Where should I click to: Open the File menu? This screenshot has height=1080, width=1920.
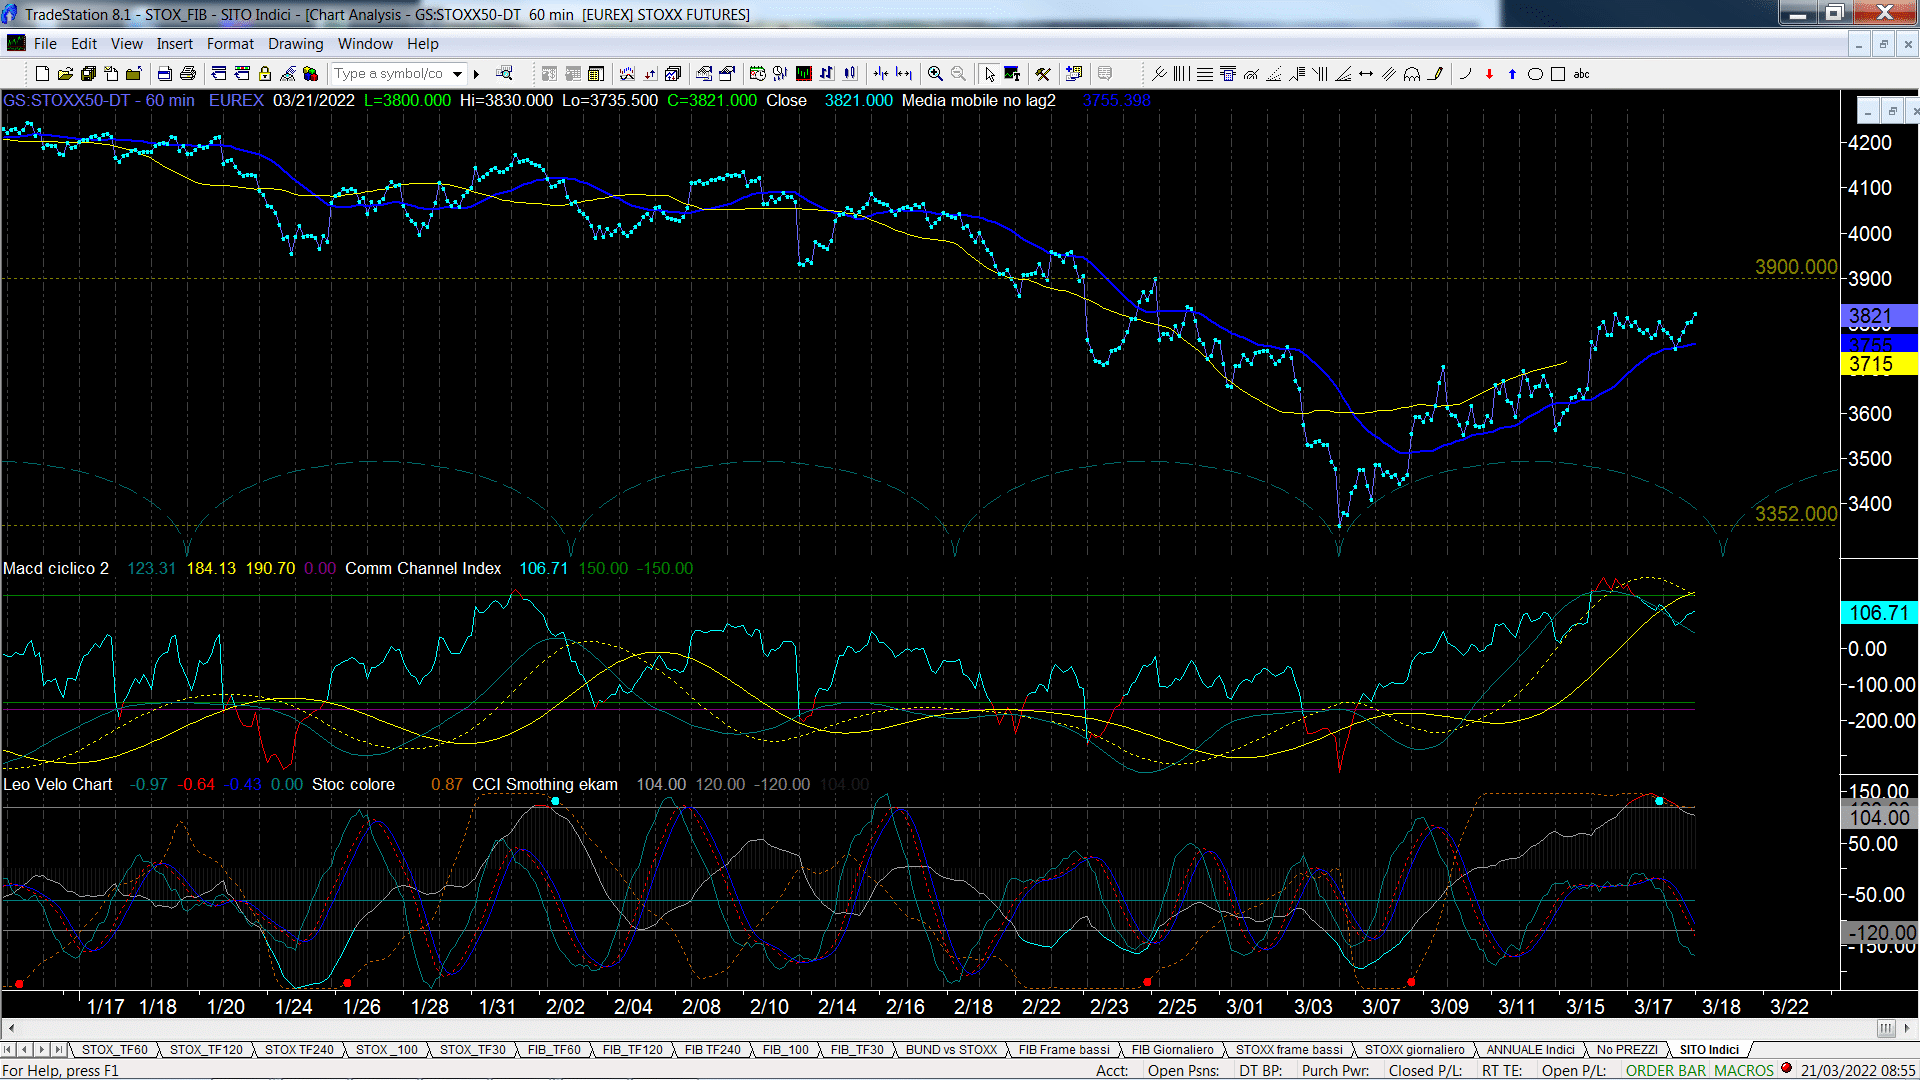45,43
